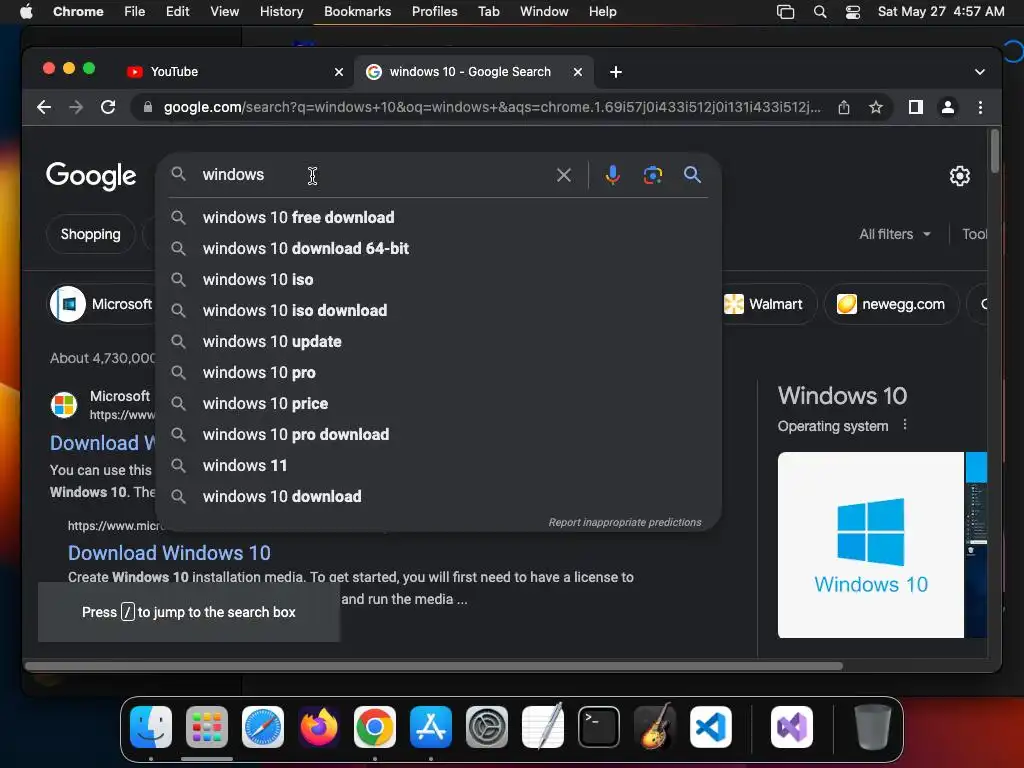Open System Settings from the Dock

[x=487, y=727]
